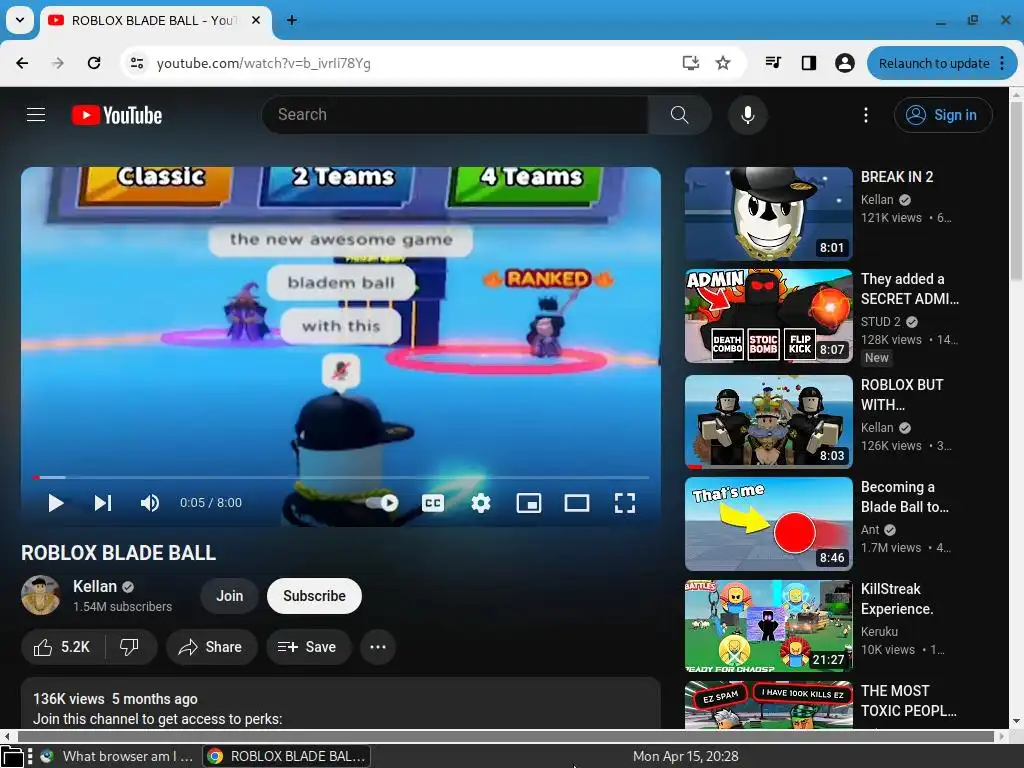Image resolution: width=1024 pixels, height=768 pixels.
Task: Enter full screen mode
Action: (625, 503)
